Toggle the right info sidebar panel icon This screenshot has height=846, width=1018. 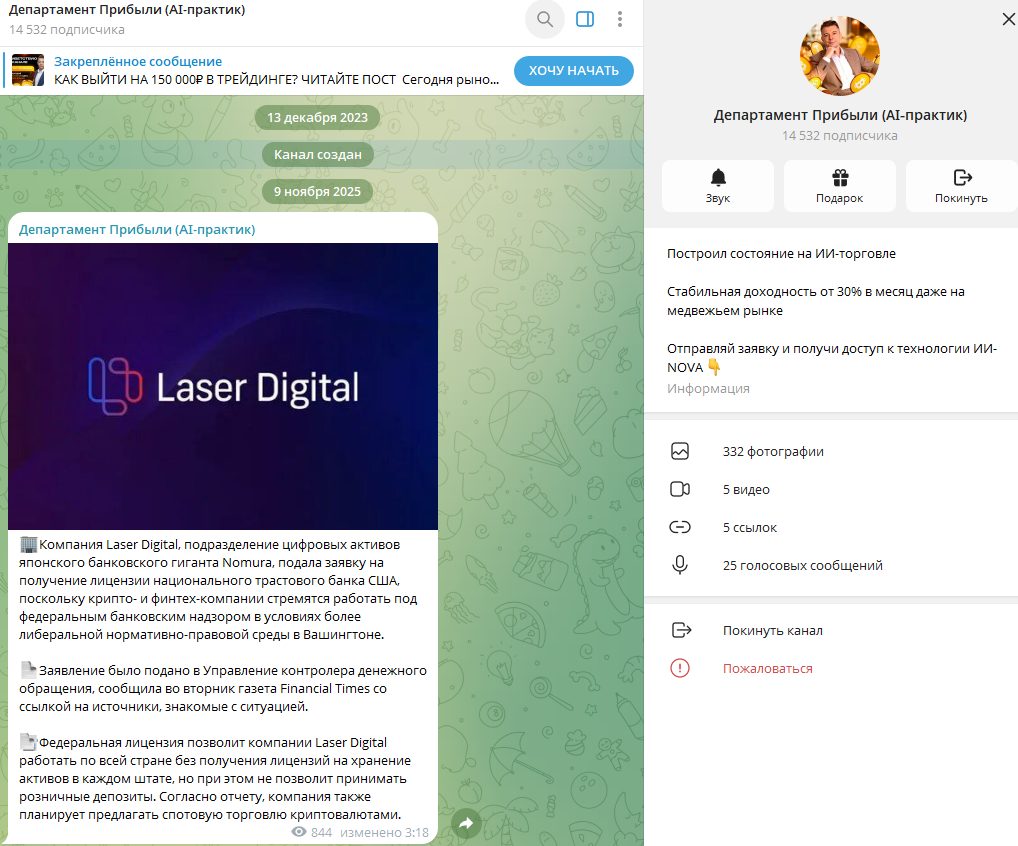coord(585,19)
